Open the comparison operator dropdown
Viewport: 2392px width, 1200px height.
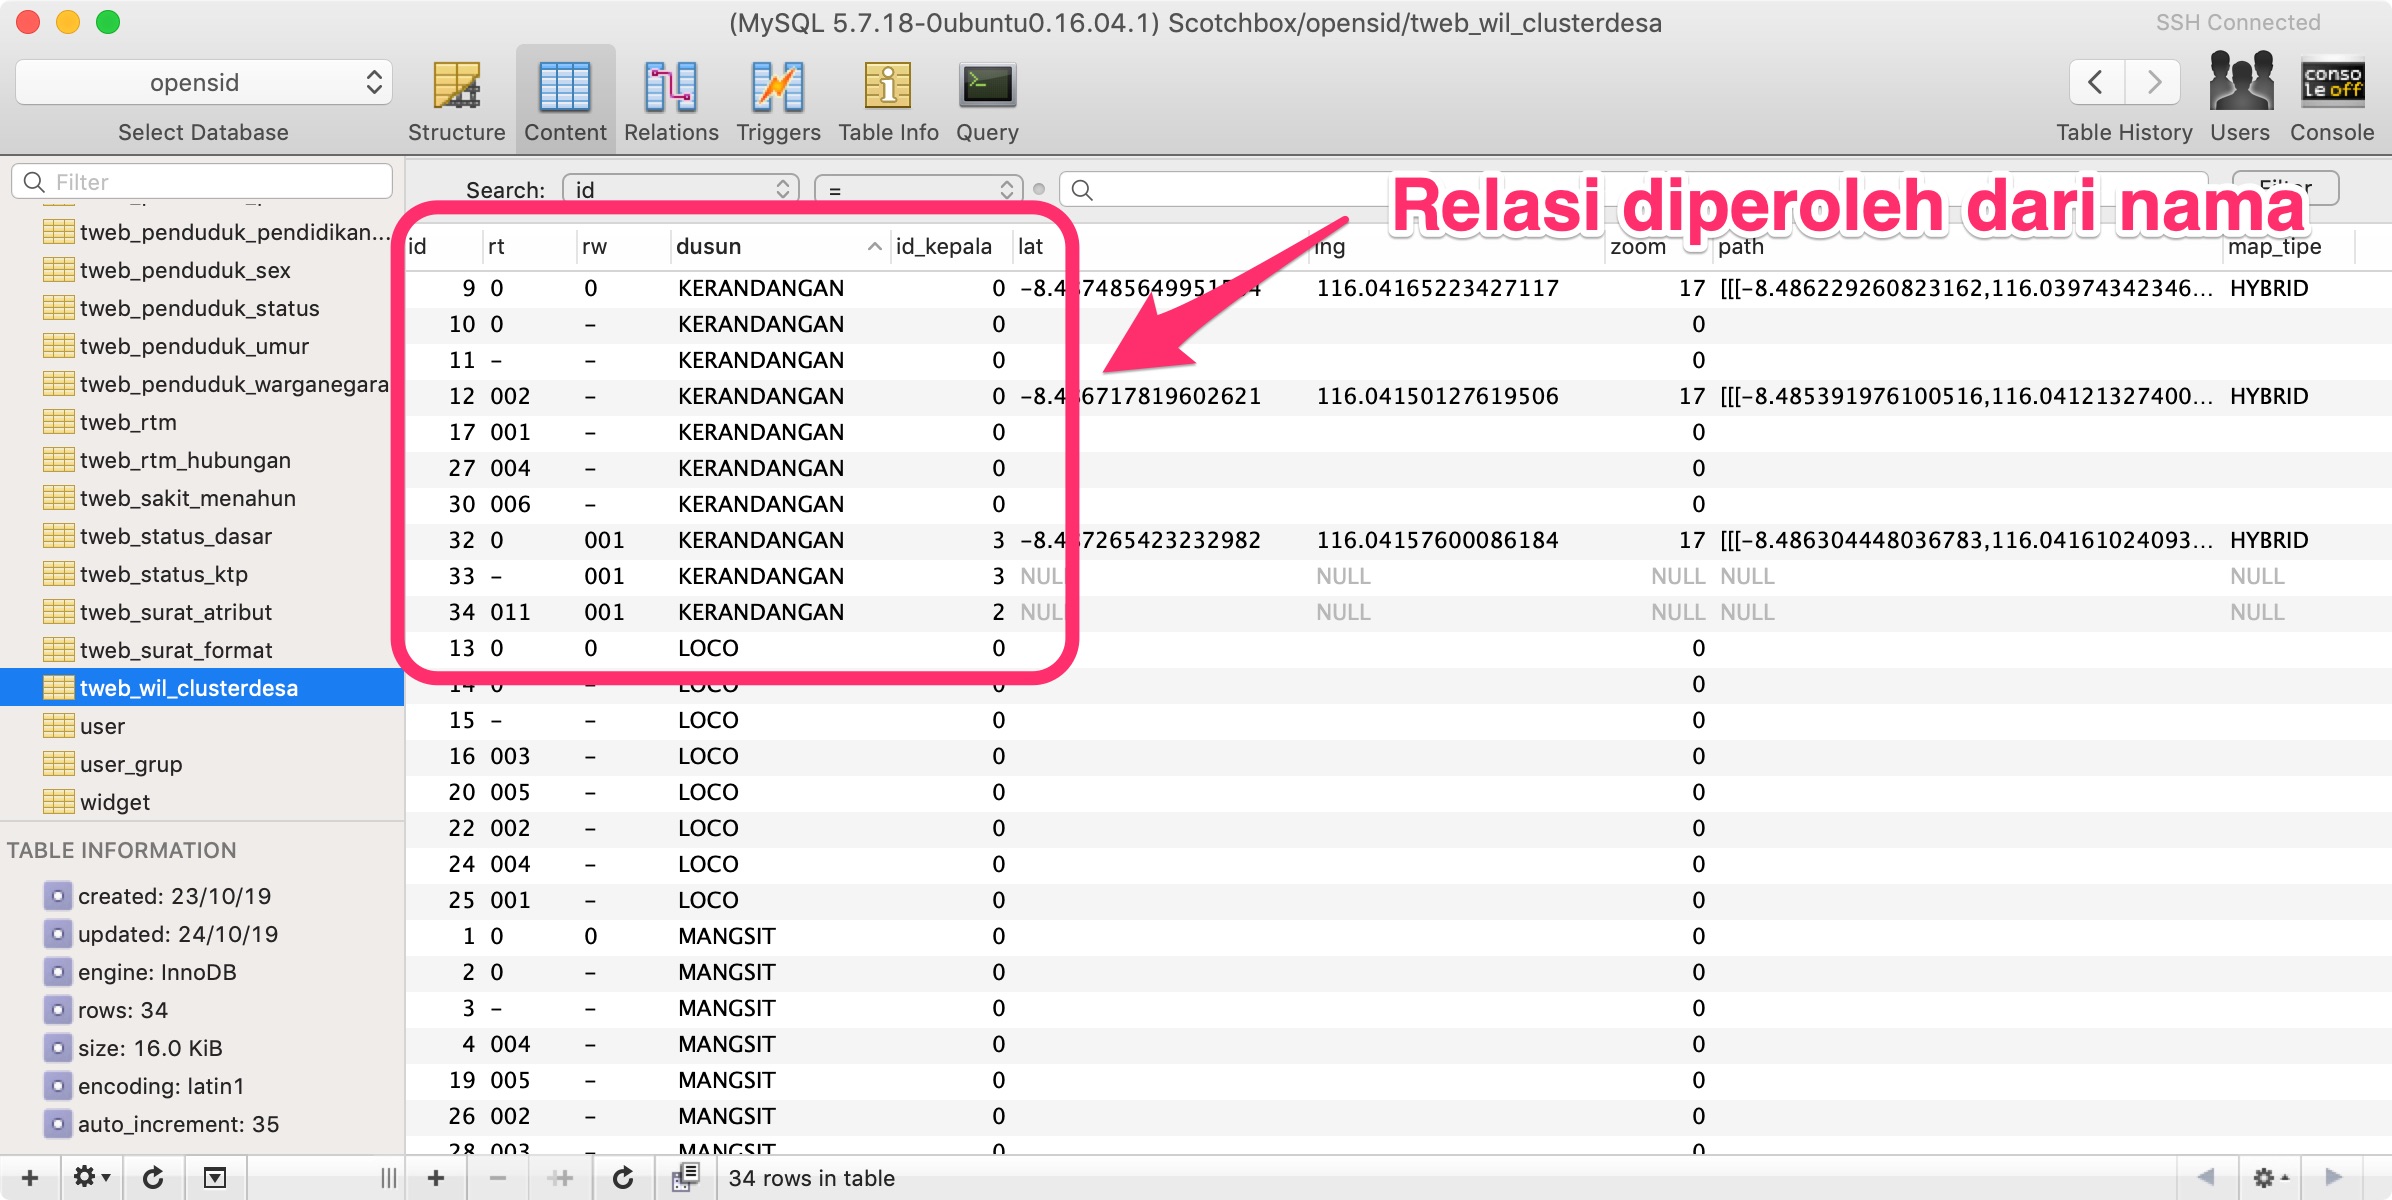tap(917, 188)
